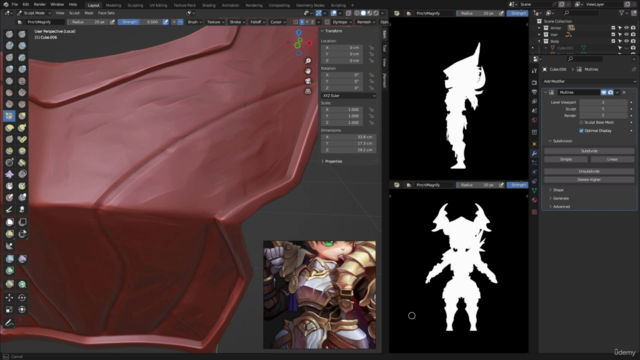Uncheck Optimal Display checkbox
Screen dimensions: 640x360
tap(581, 131)
